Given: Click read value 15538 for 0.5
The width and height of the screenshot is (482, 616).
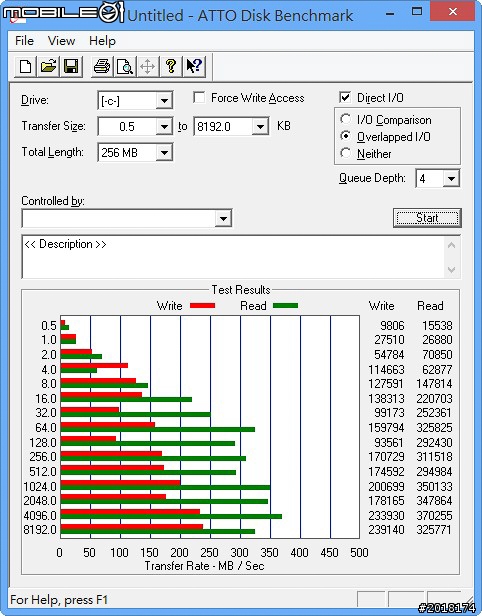Looking at the screenshot, I should [x=437, y=326].
